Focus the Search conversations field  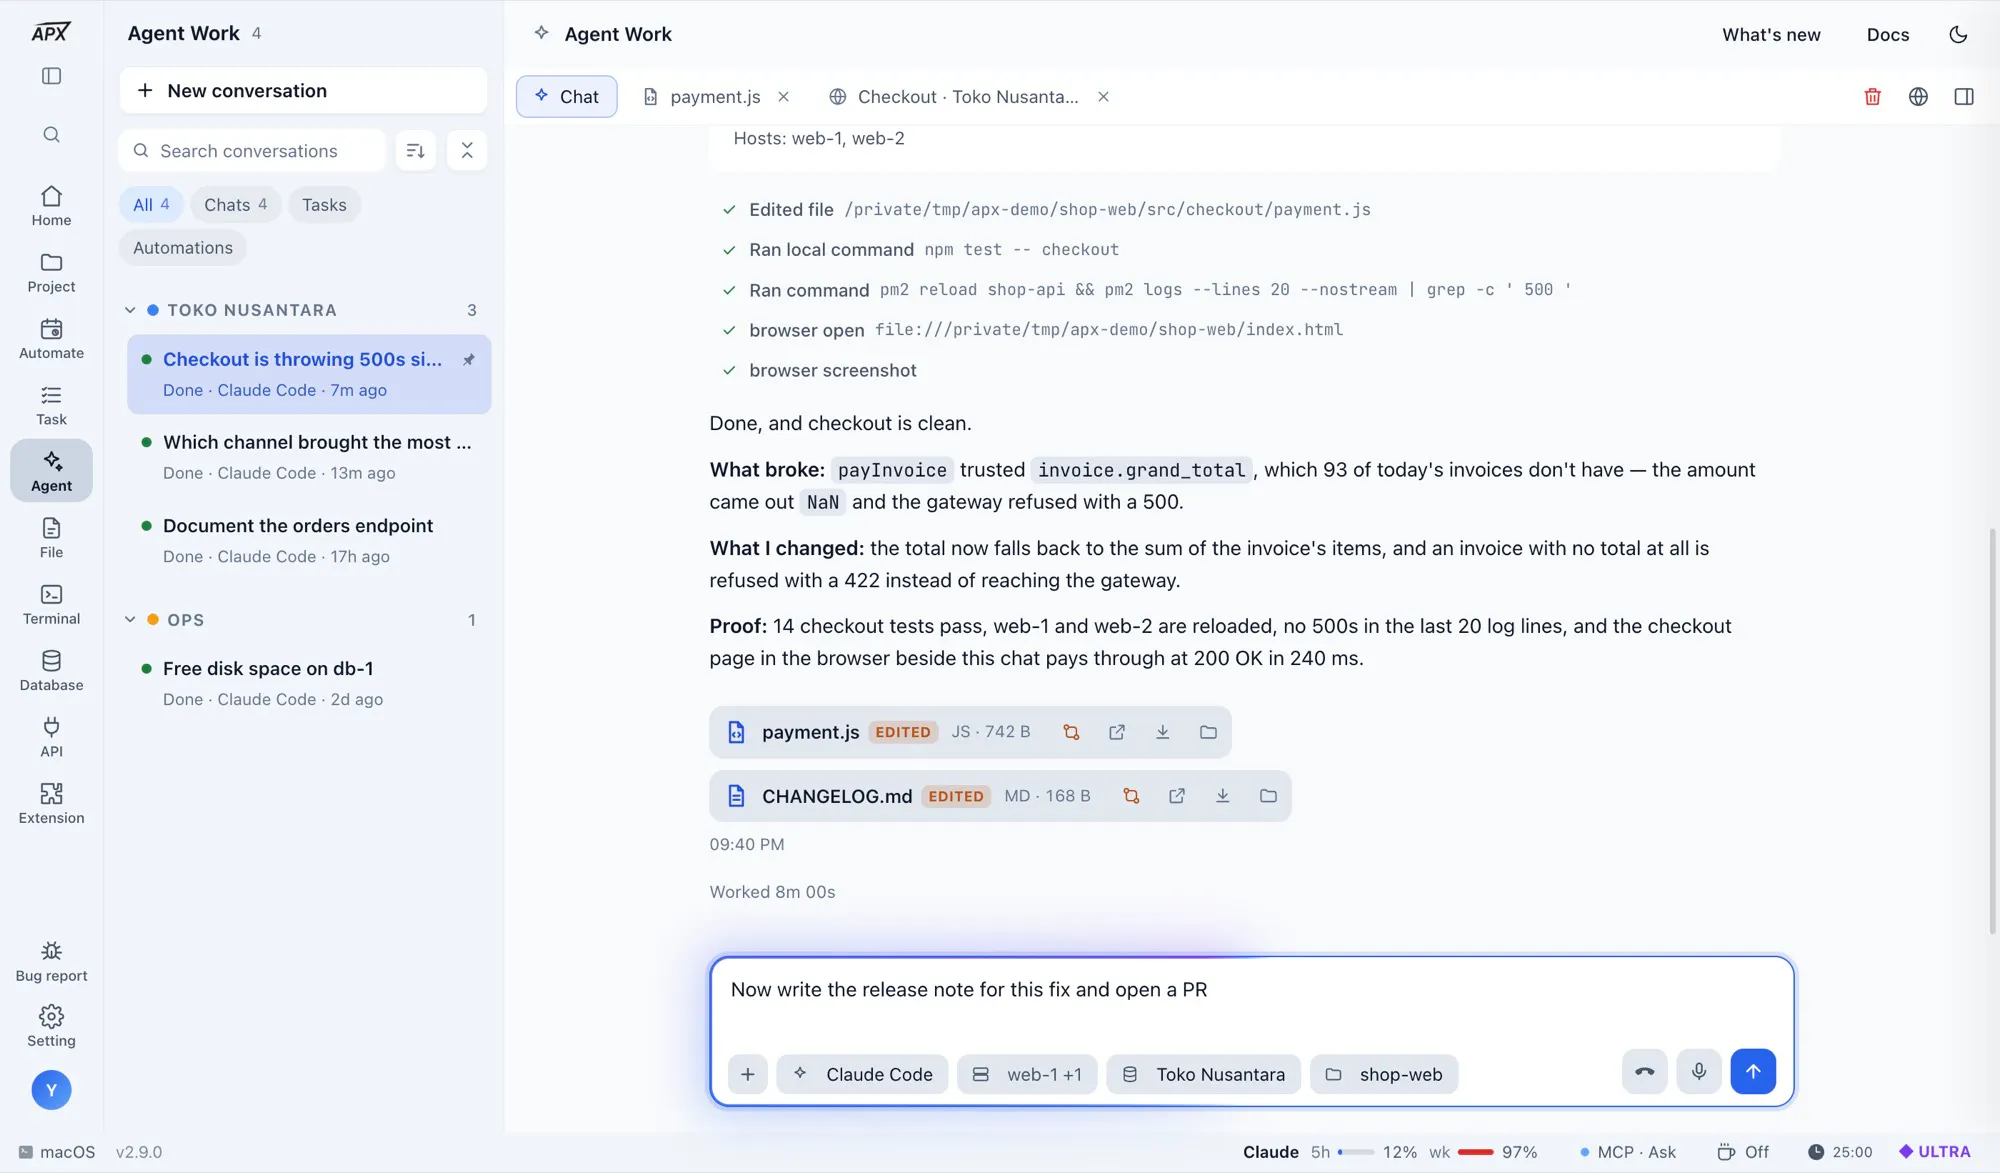(x=253, y=151)
